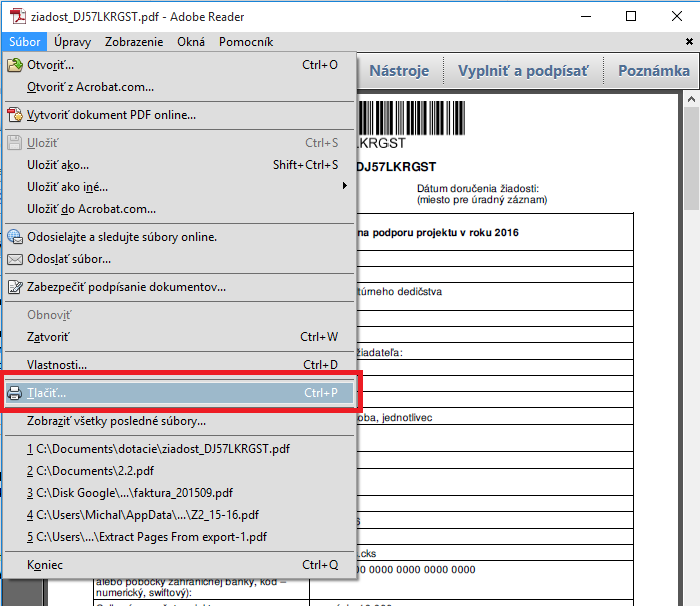Click the pen signing icon beside Zabezpečiť podpísanie

click(x=15, y=287)
